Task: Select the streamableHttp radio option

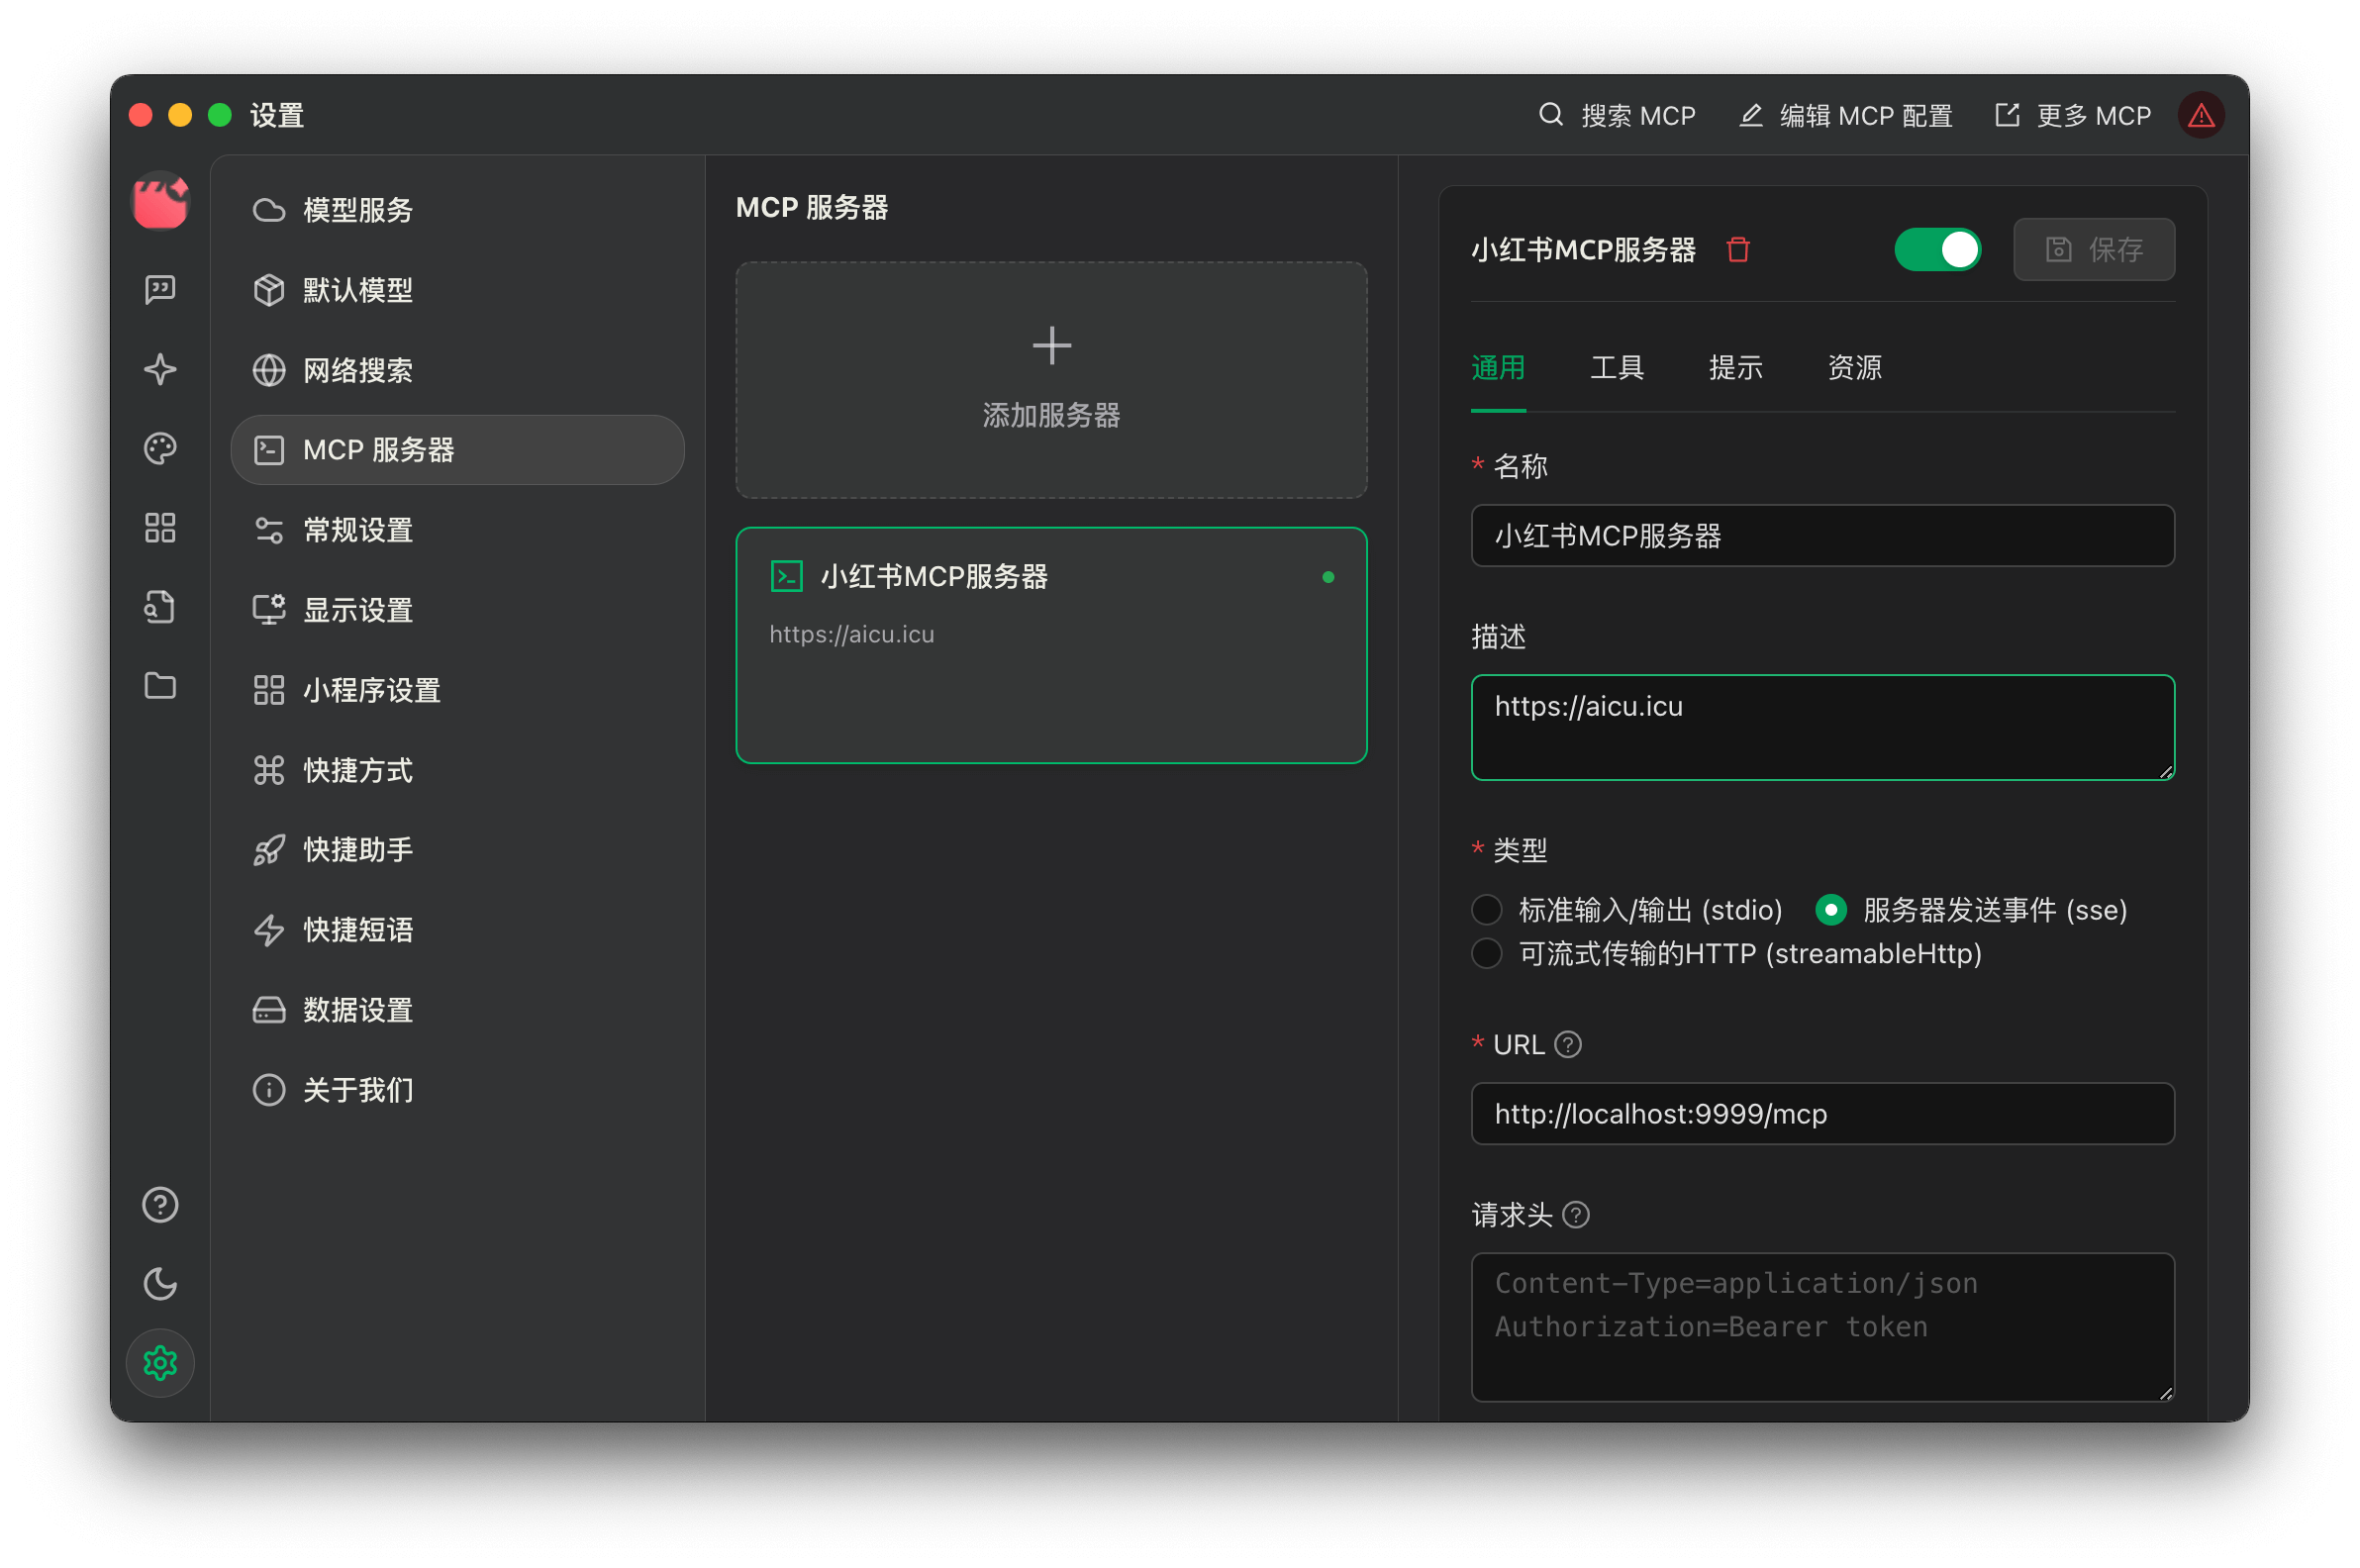Action: (x=1487, y=954)
